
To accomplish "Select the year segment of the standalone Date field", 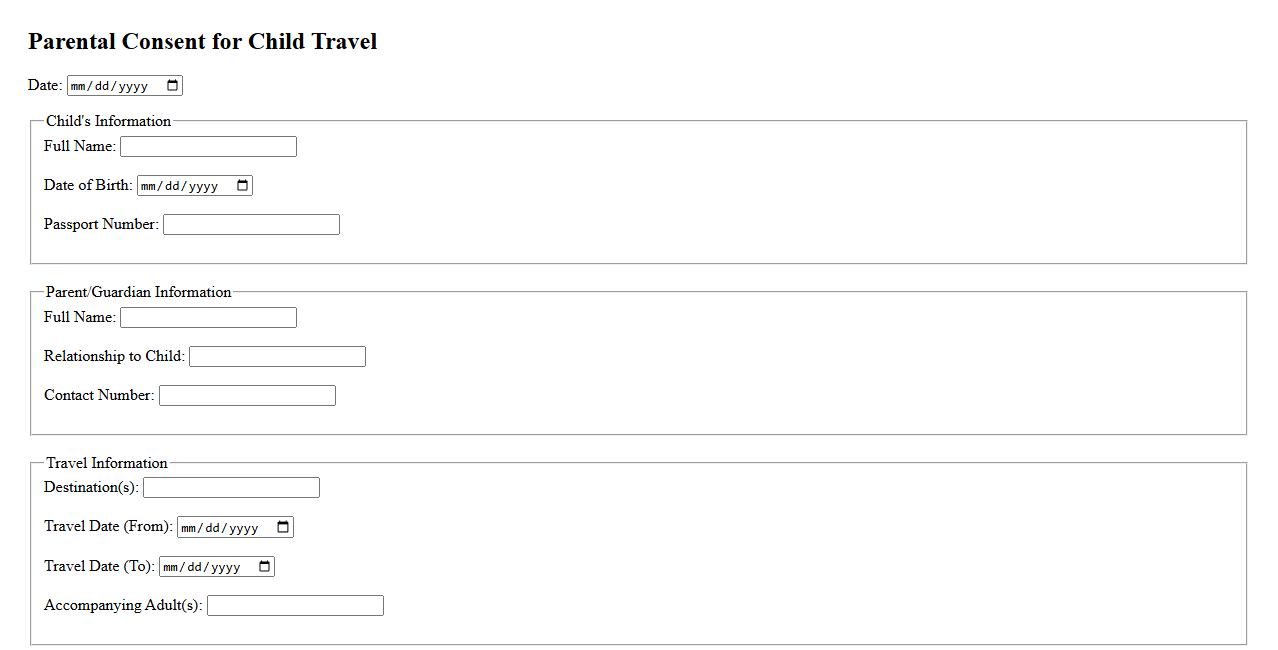I will pyautogui.click(x=134, y=87).
